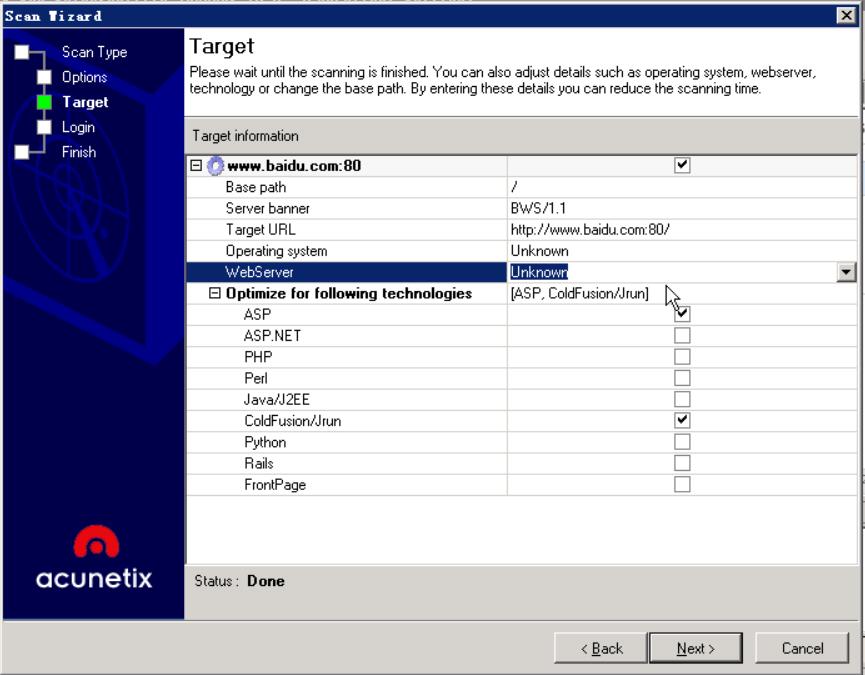This screenshot has height=675, width=865.
Task: Collapse Optimize for following technologies section
Action: point(215,293)
